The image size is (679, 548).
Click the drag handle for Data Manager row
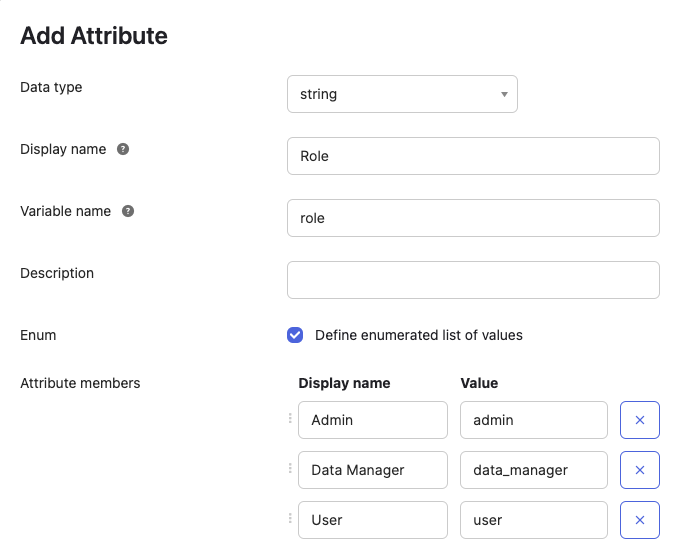(x=291, y=469)
